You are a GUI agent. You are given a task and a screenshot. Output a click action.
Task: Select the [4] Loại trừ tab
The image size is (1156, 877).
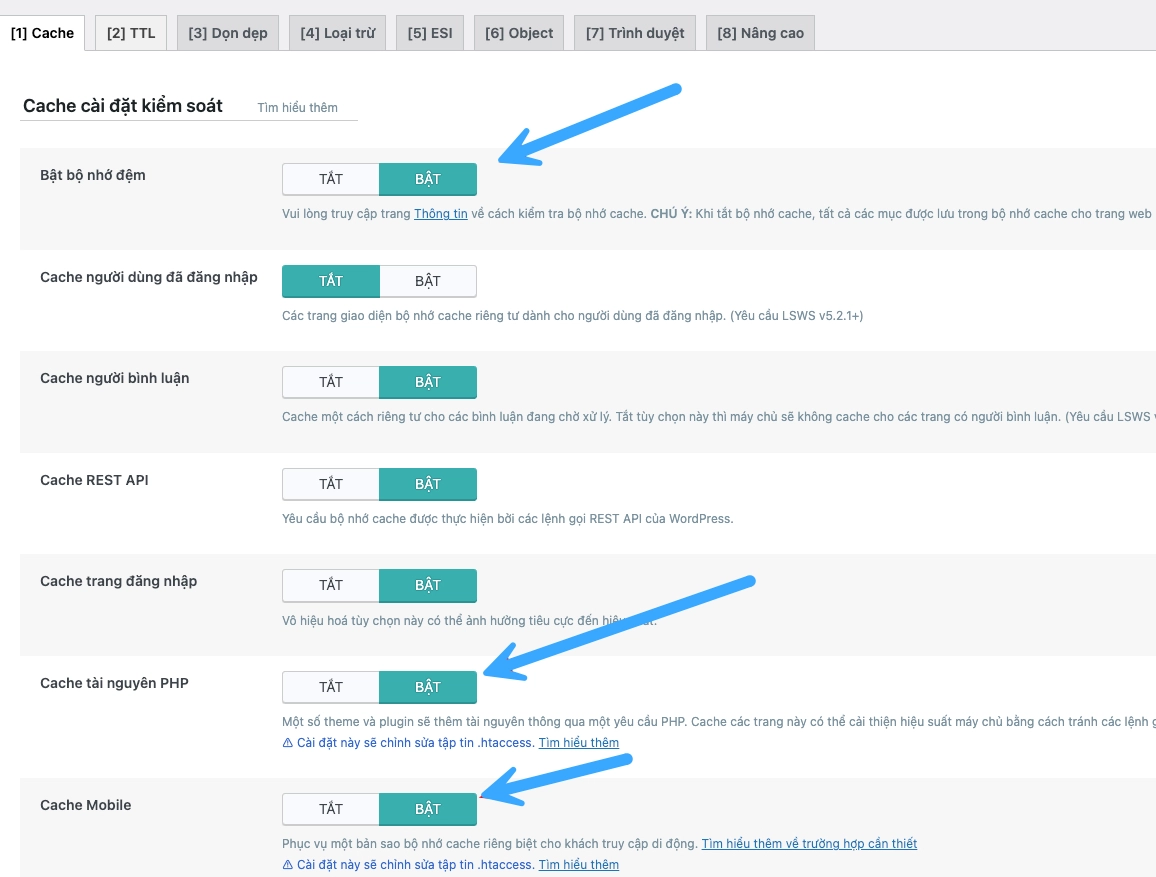(337, 32)
